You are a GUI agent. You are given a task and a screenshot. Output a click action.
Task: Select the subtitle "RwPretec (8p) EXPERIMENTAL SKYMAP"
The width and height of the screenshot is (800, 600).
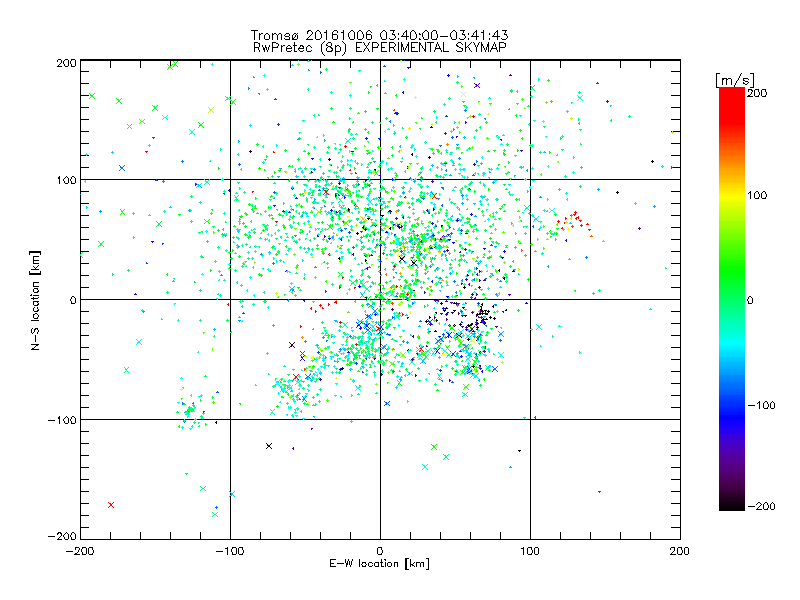[380, 48]
